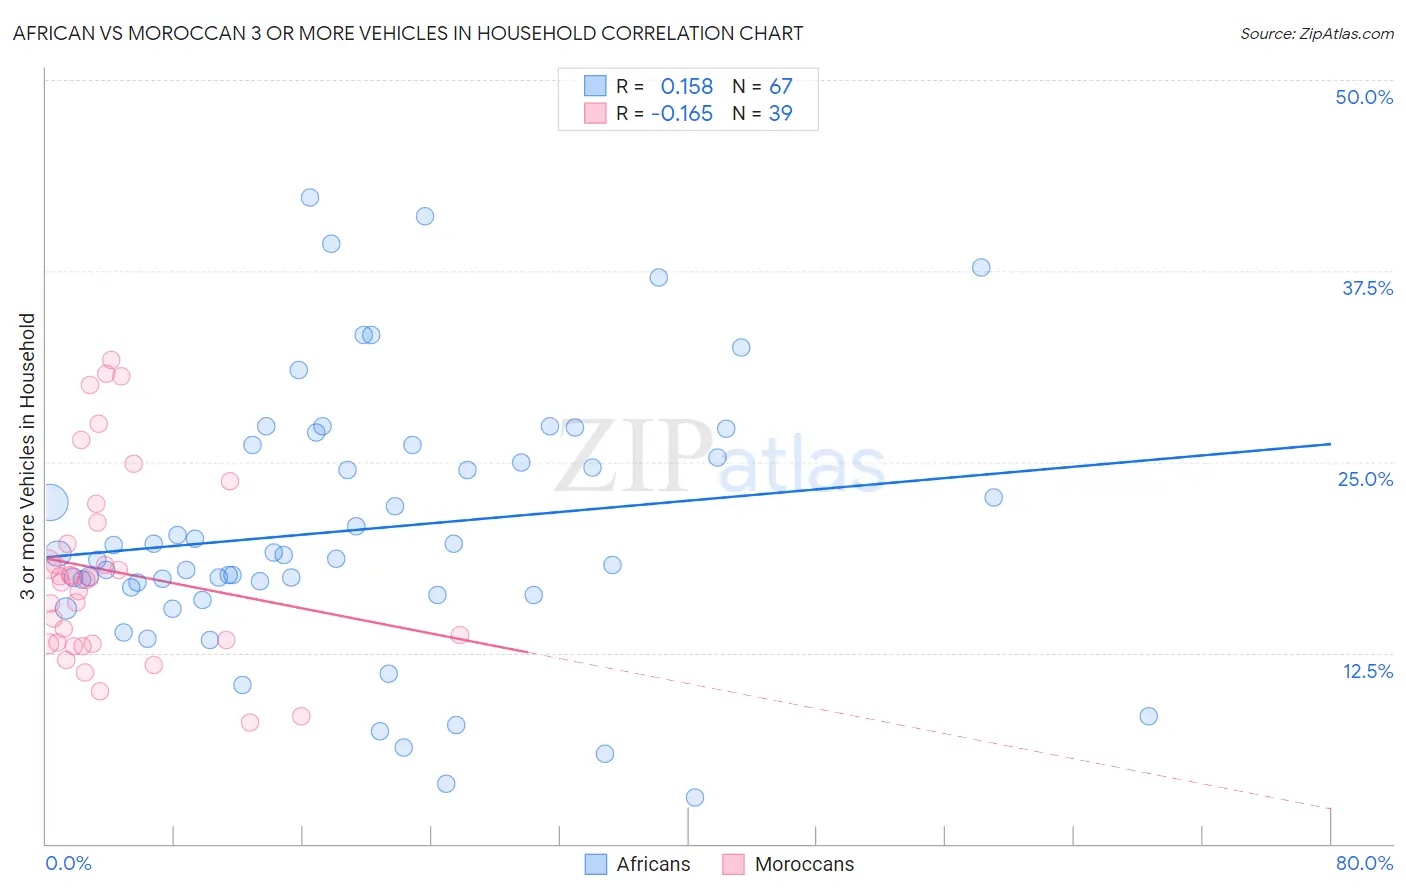1406x892 pixels.
Task: Select the Moroccans legend label
Action: [x=805, y=864]
